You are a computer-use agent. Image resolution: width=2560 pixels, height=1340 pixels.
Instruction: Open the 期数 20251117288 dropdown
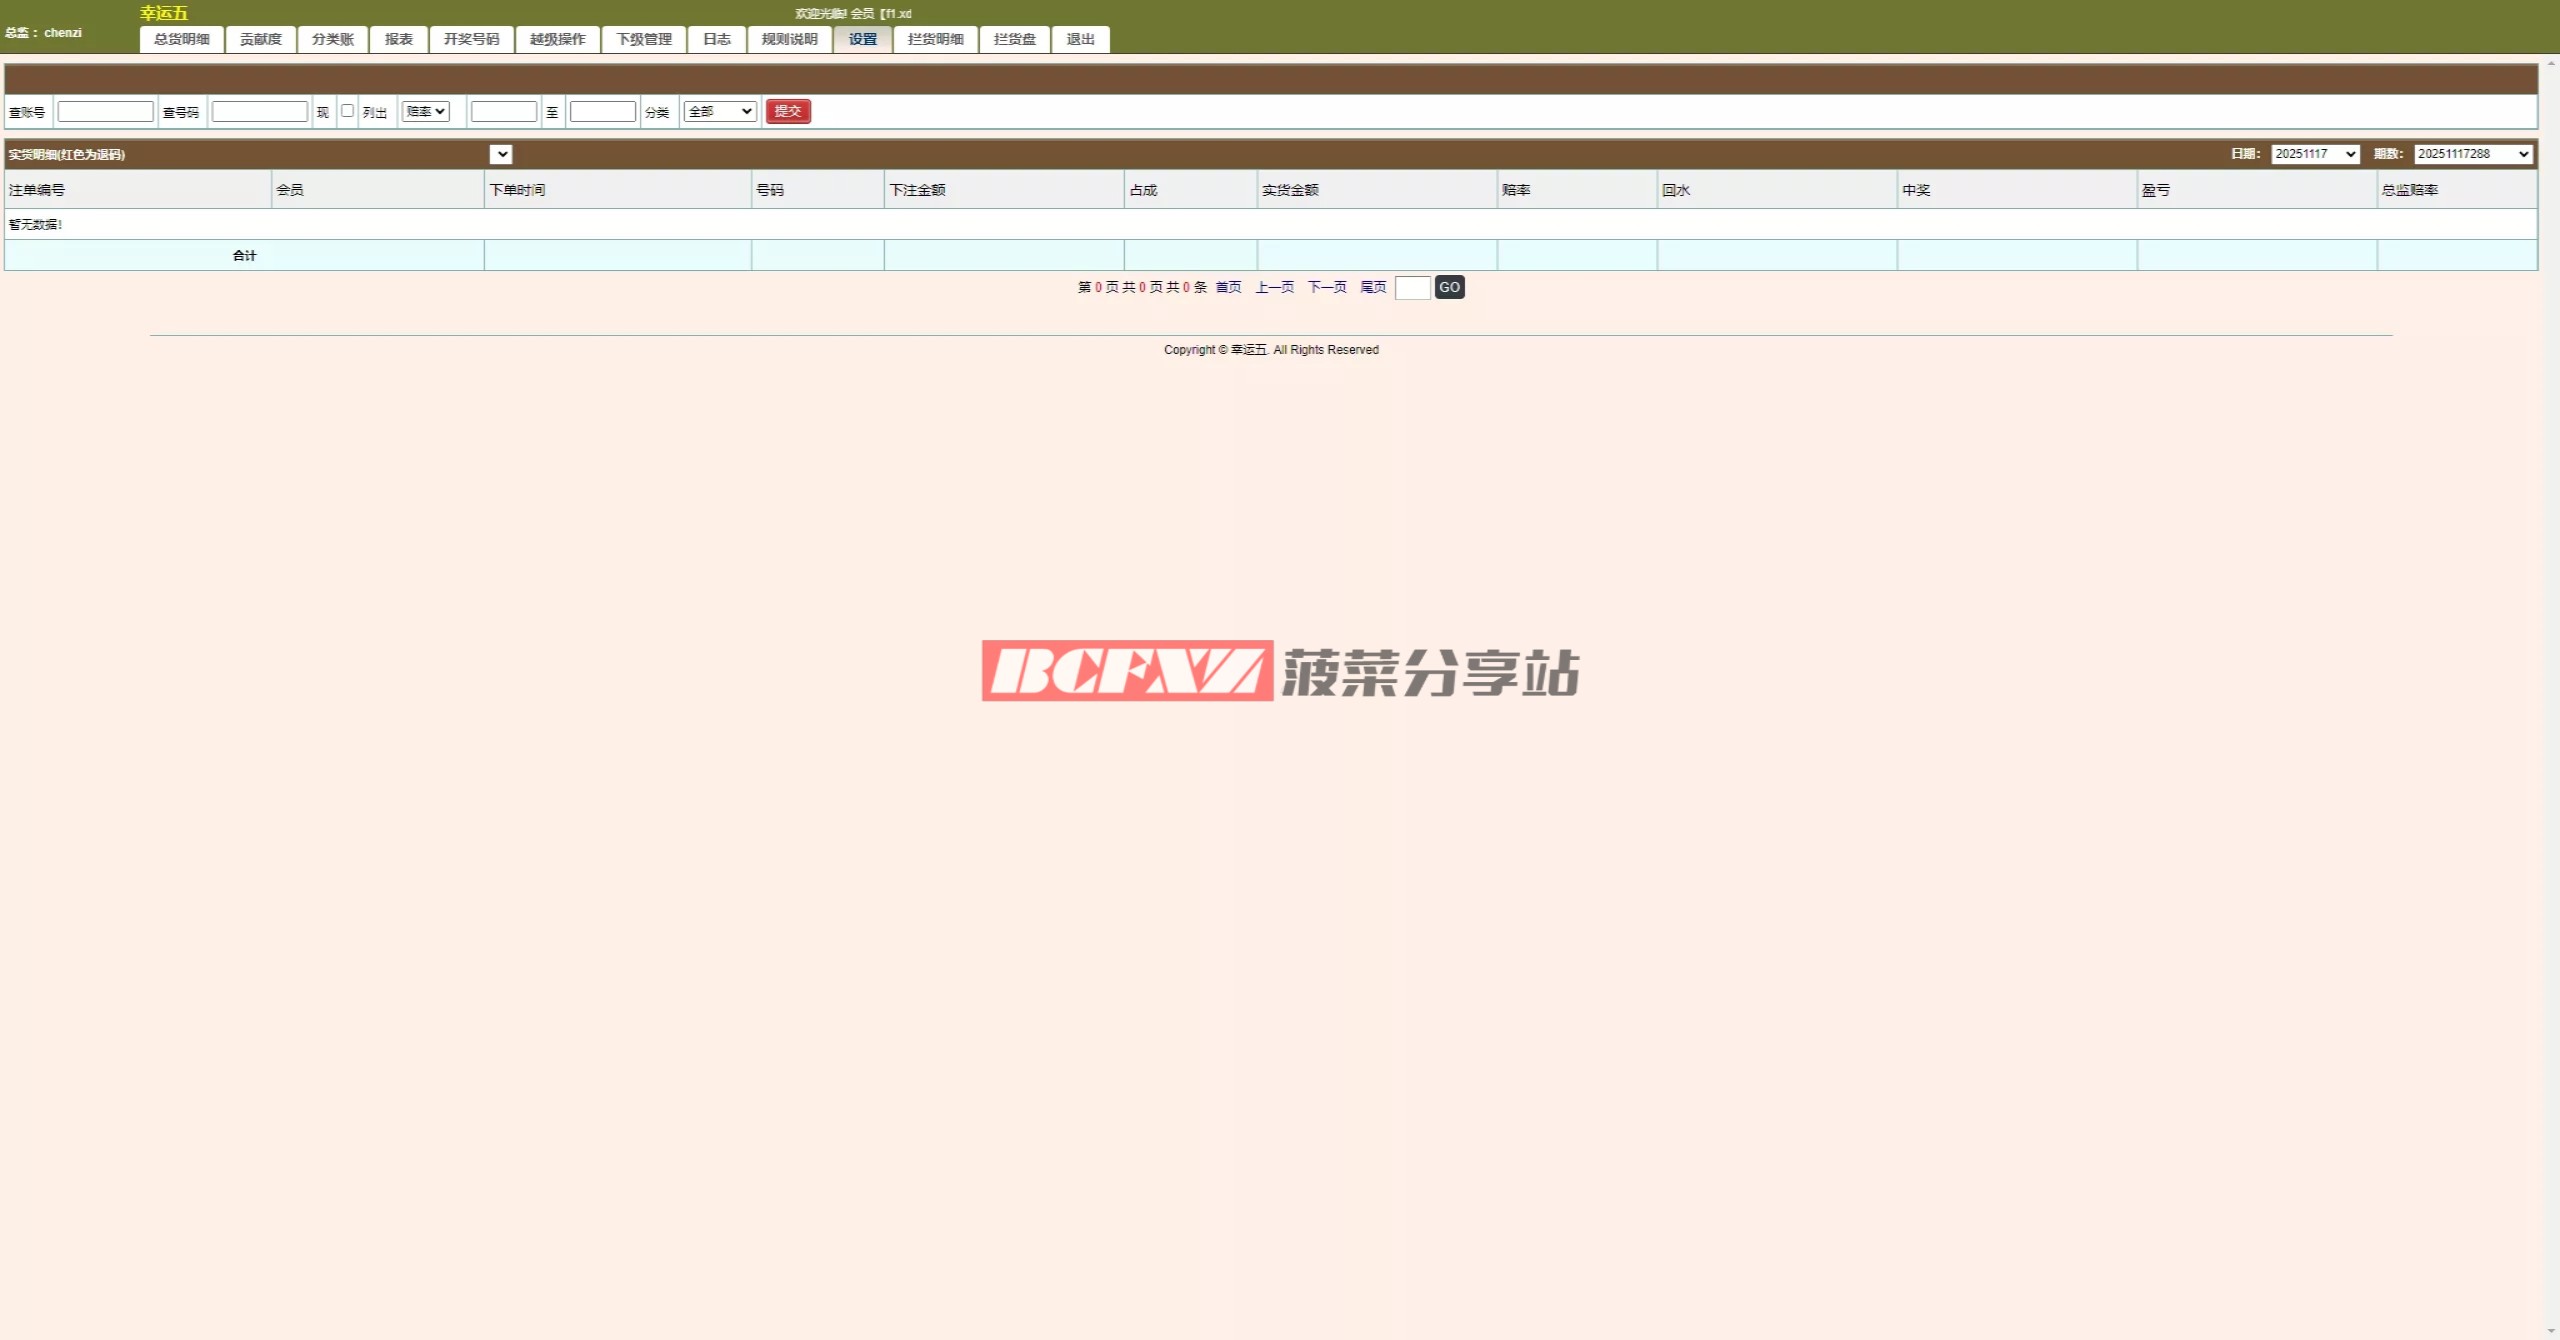[2472, 154]
